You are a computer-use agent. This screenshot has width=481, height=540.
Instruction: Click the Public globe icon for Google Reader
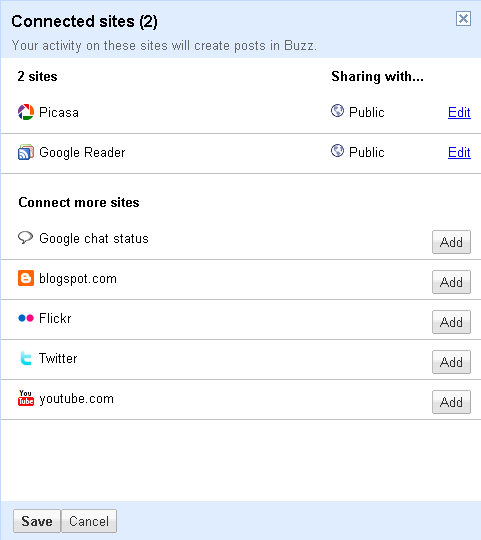[337, 151]
